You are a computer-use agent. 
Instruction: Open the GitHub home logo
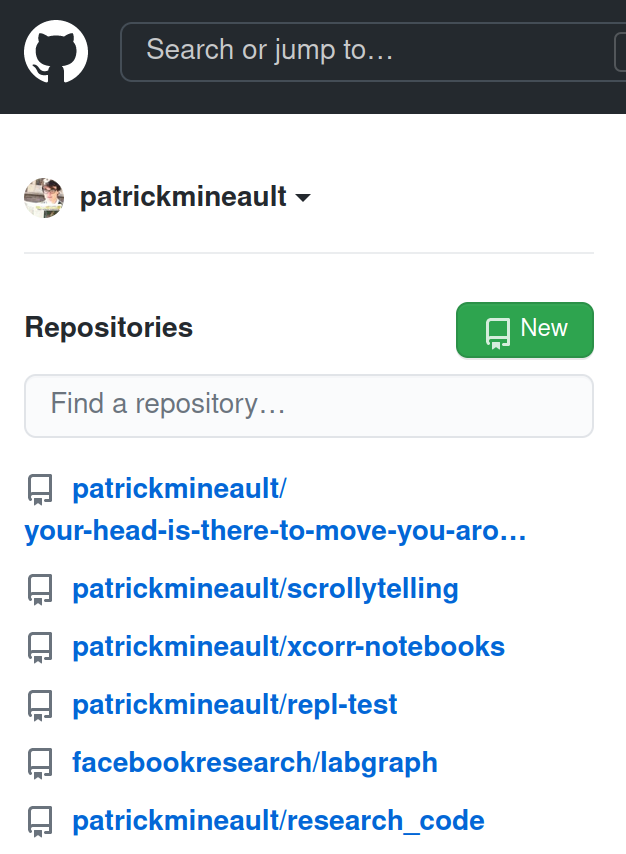point(56,52)
